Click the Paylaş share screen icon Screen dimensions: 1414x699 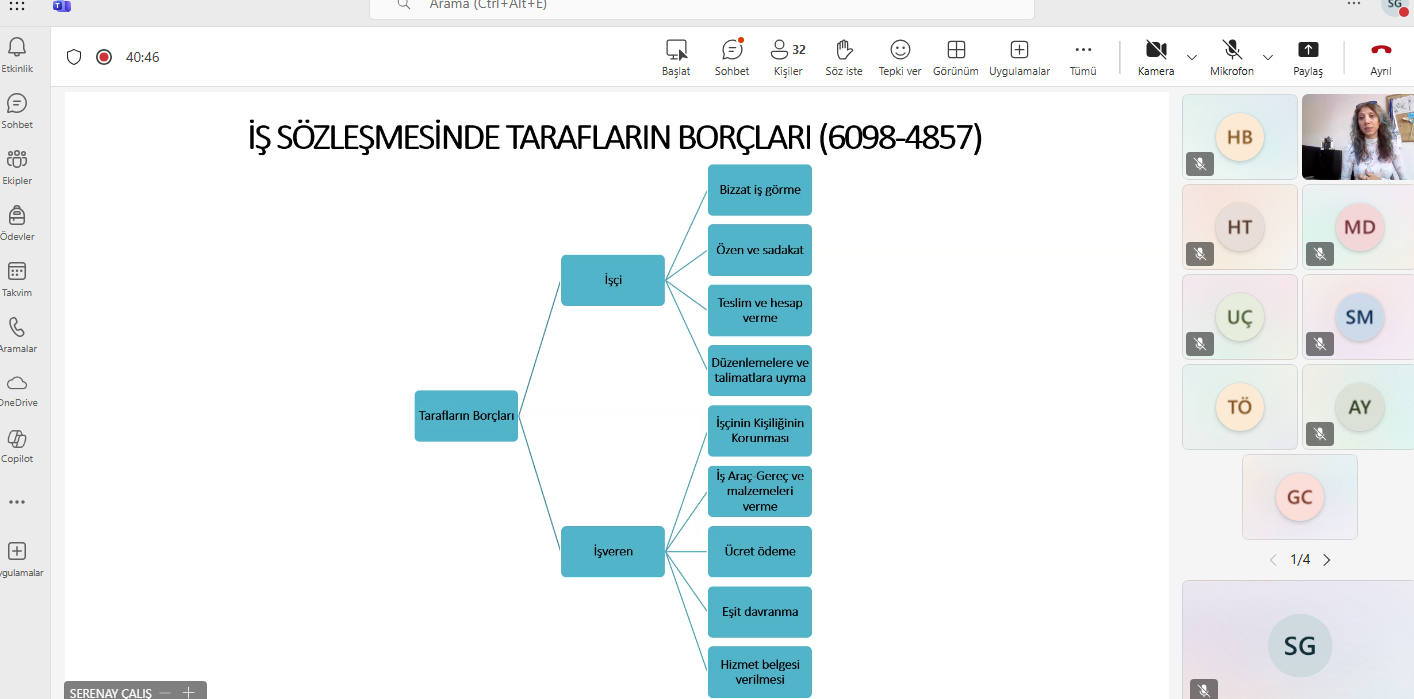coord(1307,57)
